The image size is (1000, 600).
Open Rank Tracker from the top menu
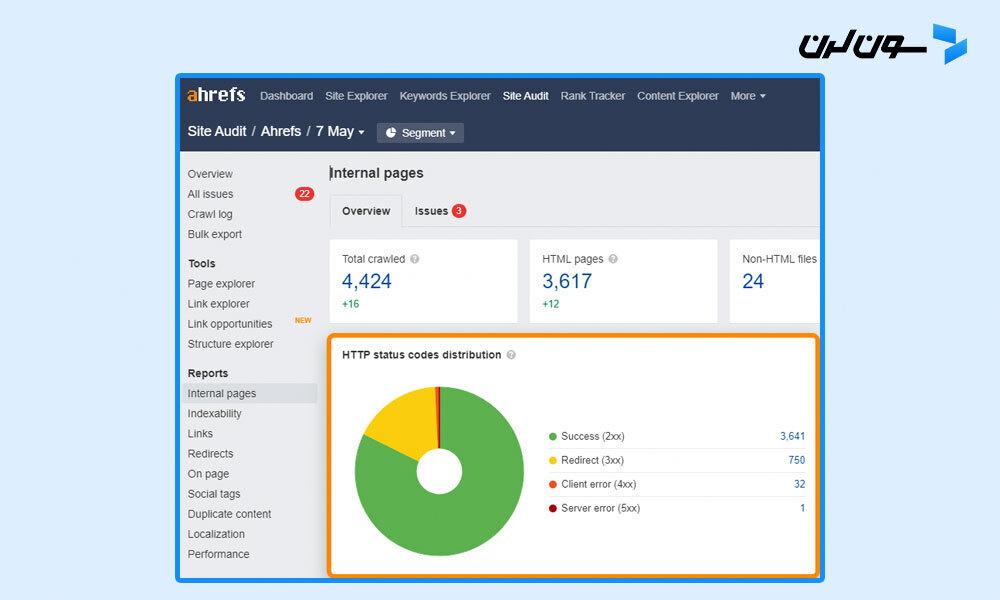pos(593,96)
